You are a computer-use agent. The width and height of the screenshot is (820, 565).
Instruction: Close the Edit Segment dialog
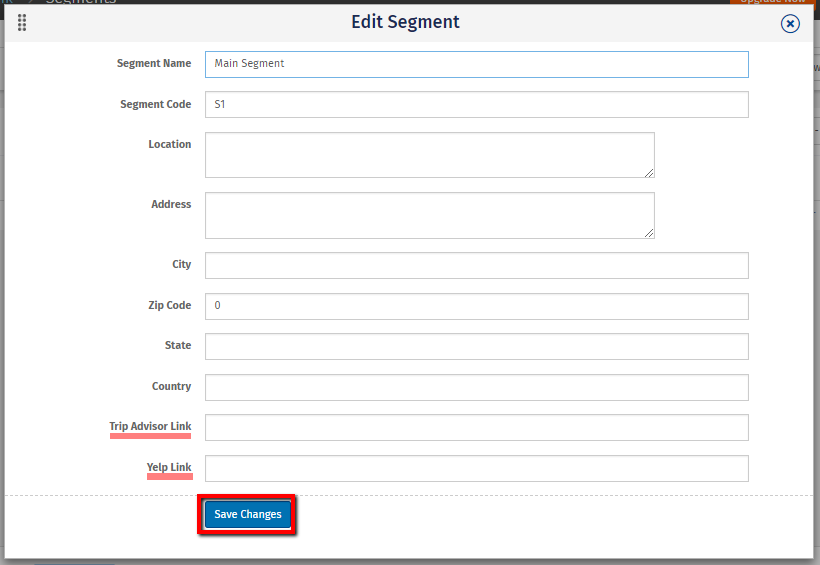point(790,24)
